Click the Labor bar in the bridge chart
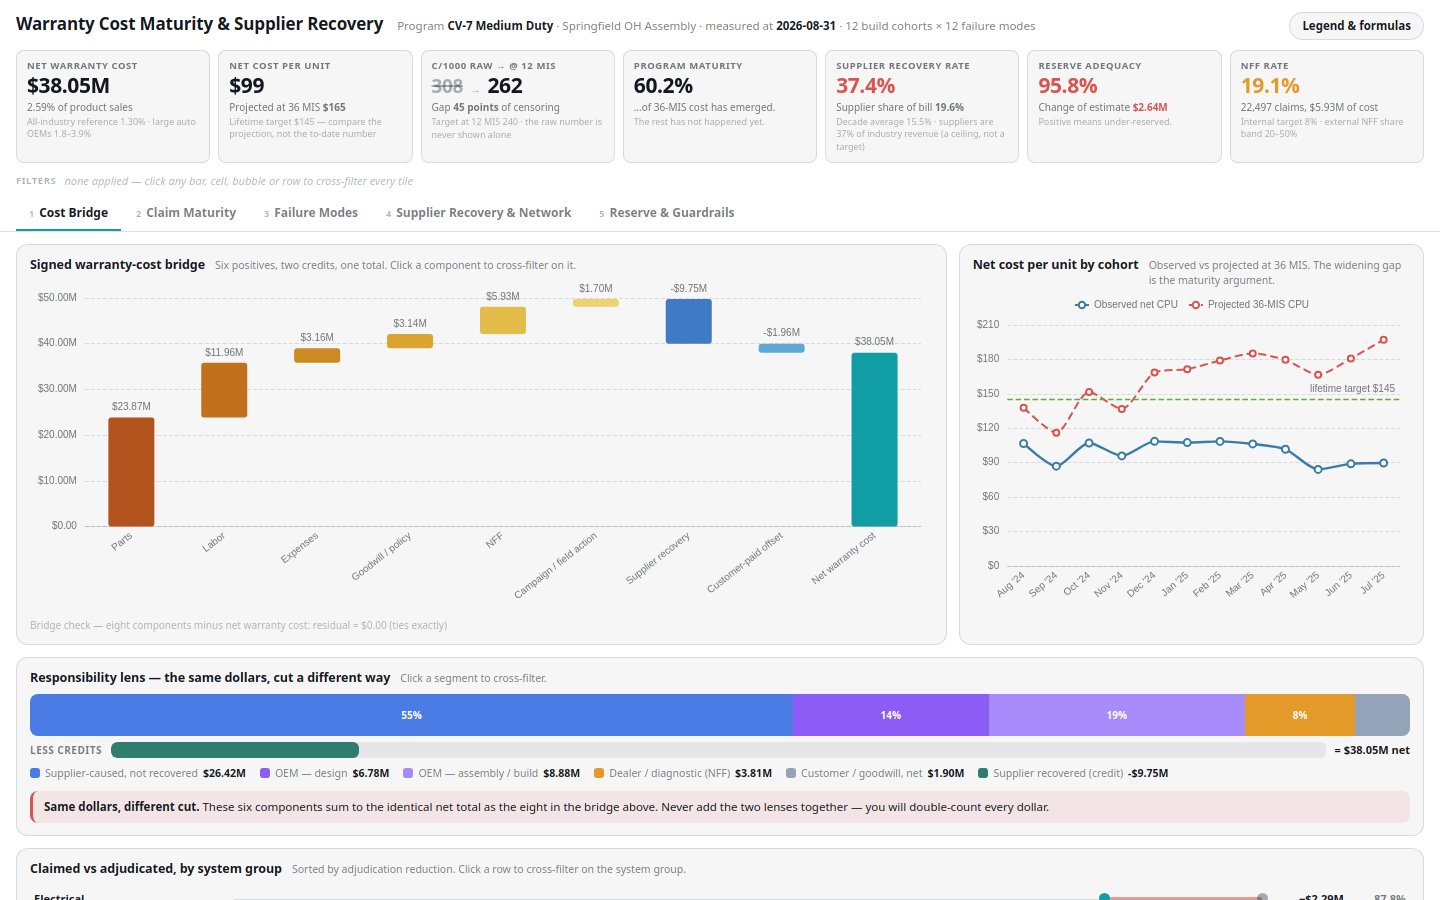Image resolution: width=1440 pixels, height=900 pixels. point(224,390)
